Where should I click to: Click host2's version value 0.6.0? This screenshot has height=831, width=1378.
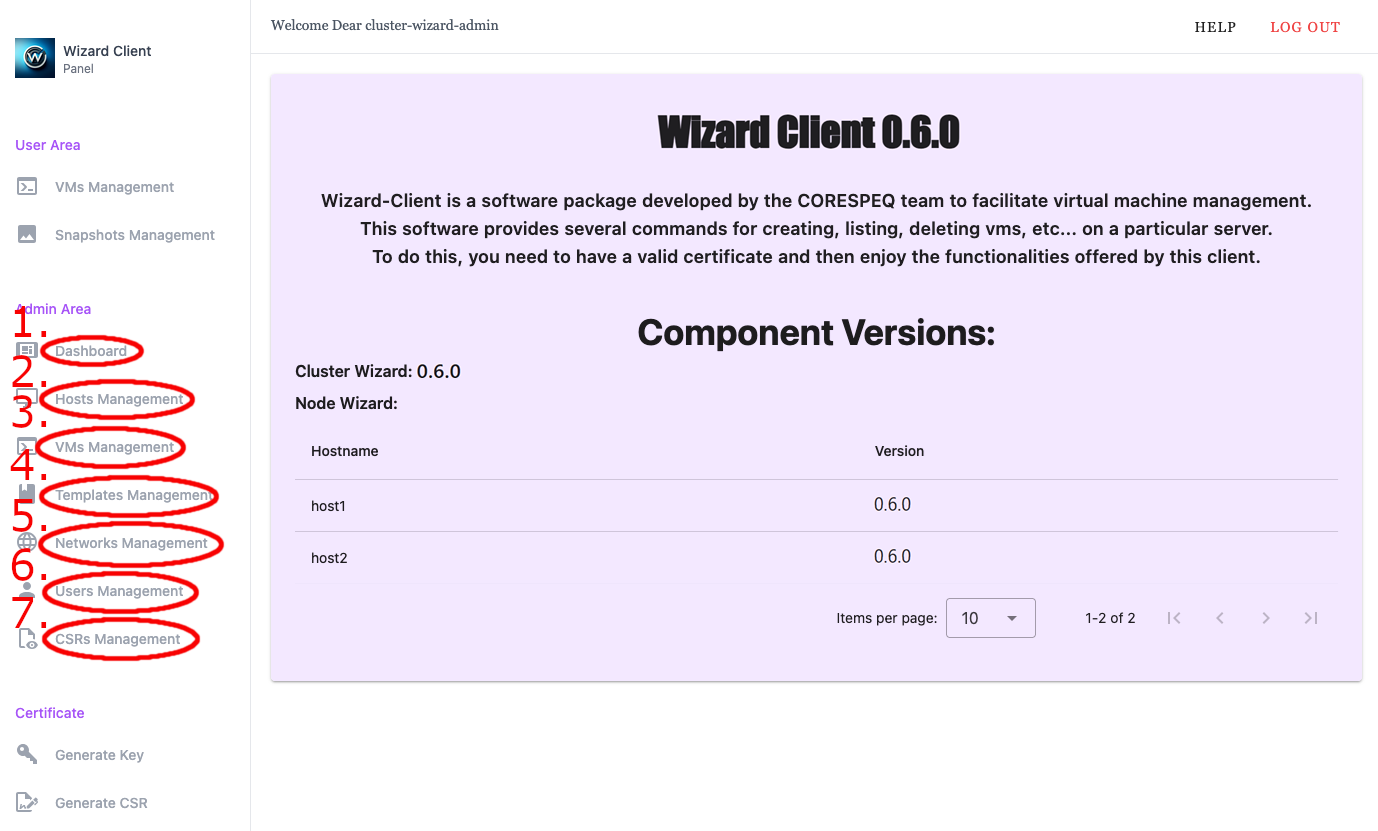[892, 557]
